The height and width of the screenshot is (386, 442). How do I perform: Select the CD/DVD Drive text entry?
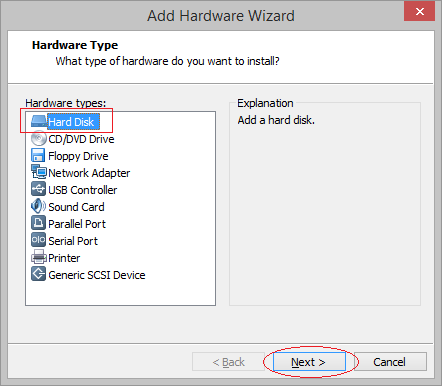[81, 139]
